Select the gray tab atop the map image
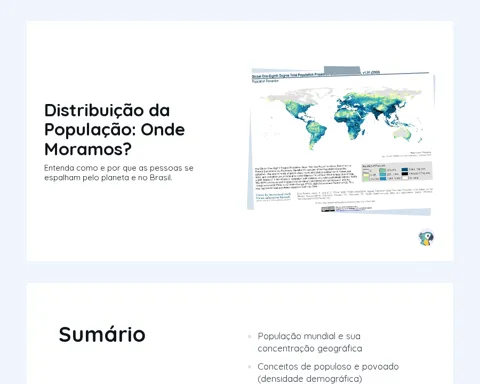The image size is (480, 384). pos(342,70)
